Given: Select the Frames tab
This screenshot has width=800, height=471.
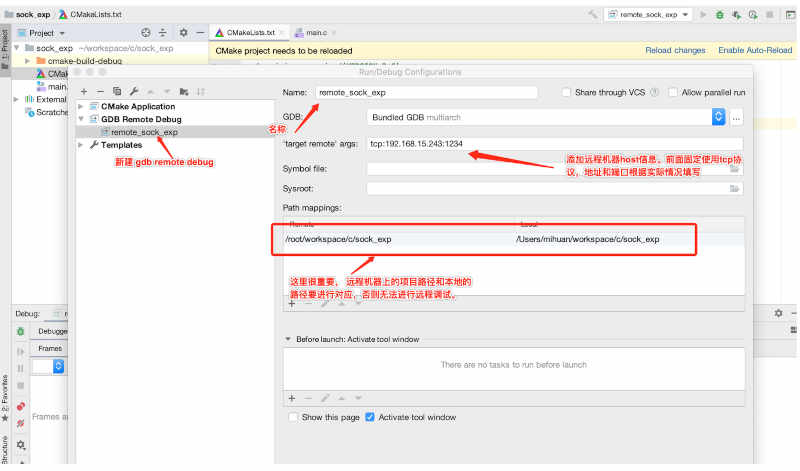Looking at the screenshot, I should [x=50, y=349].
